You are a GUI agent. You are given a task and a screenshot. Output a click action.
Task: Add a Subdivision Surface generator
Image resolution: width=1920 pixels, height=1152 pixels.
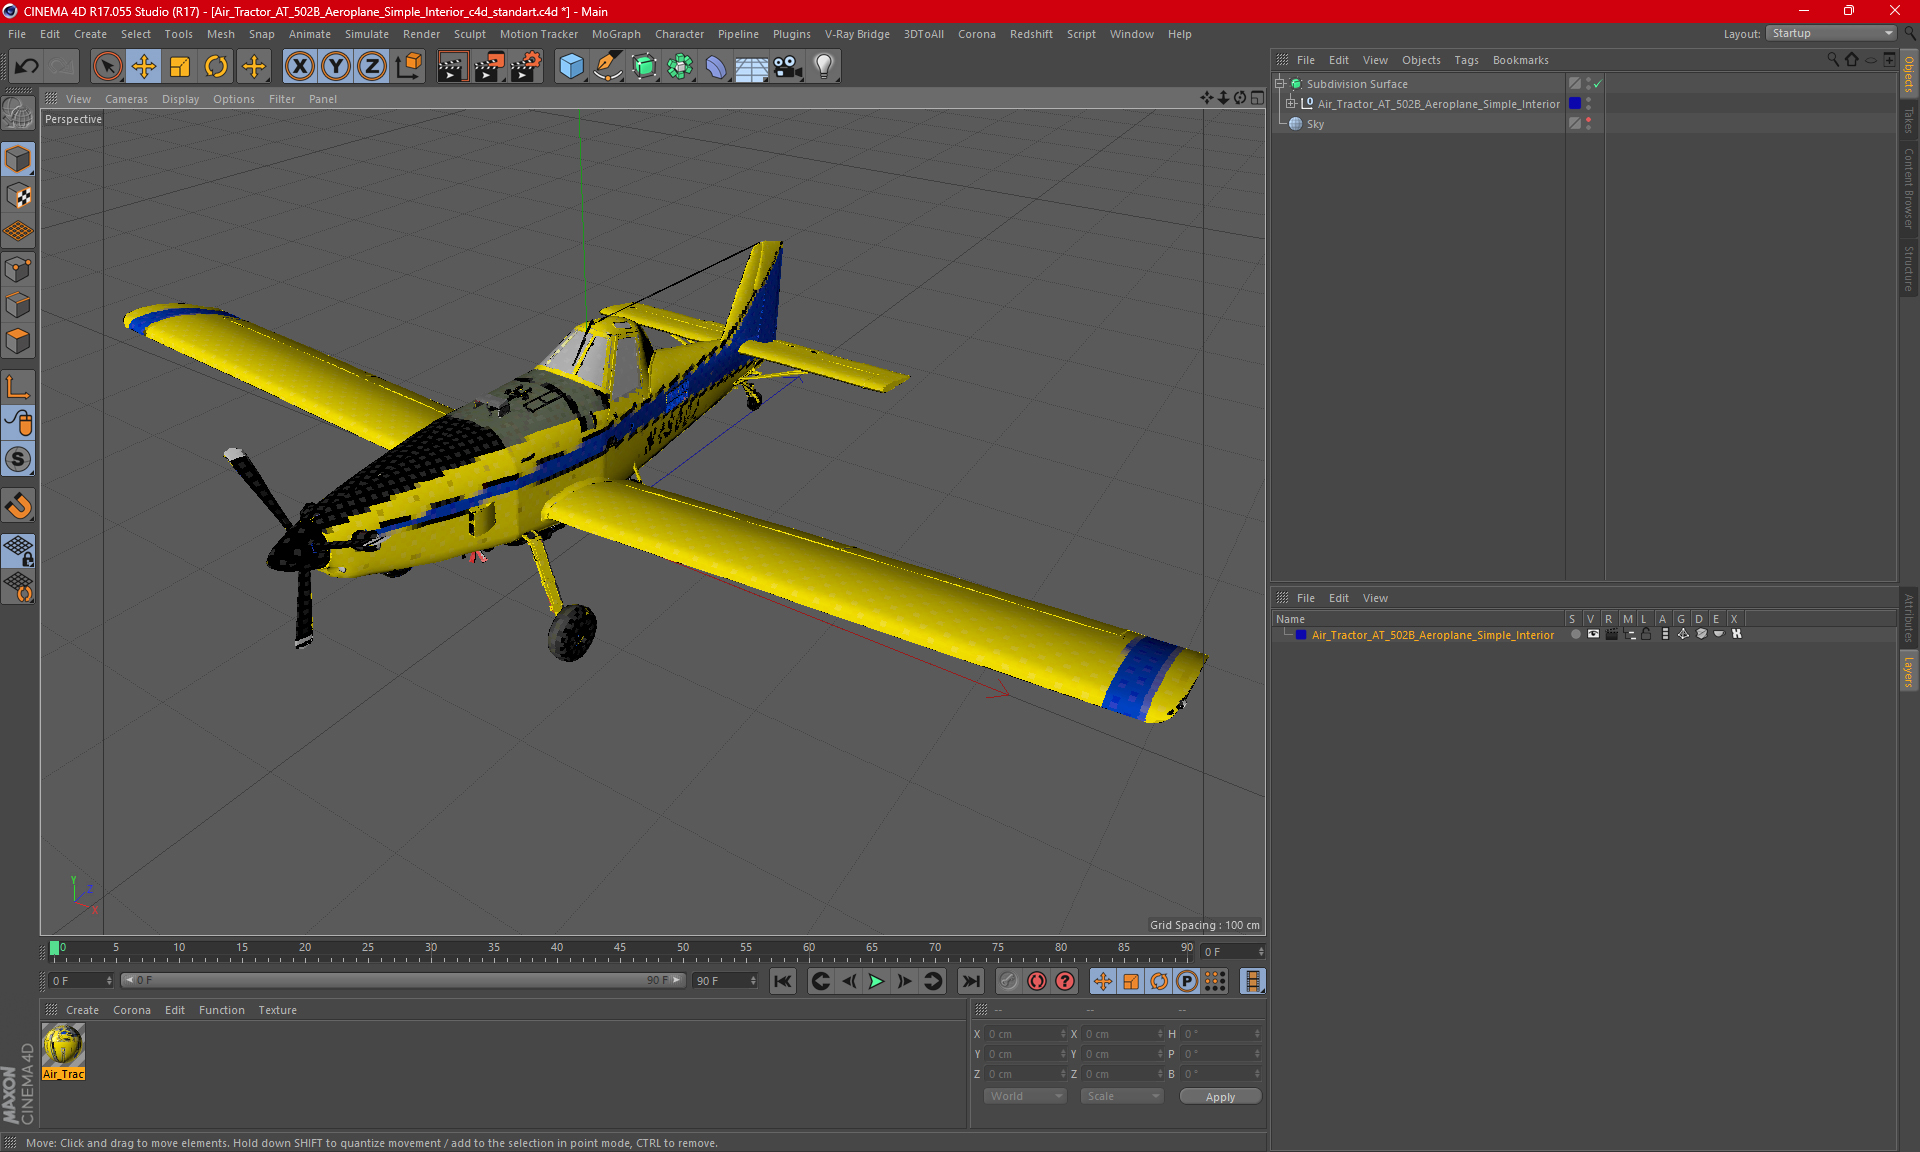[x=644, y=67]
